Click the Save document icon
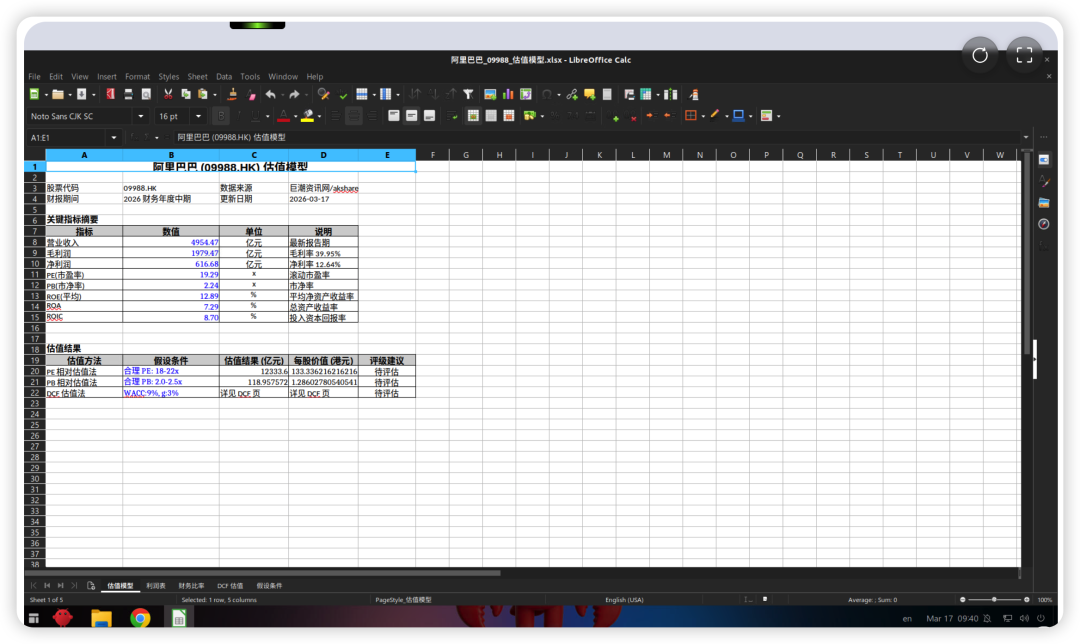 click(x=81, y=94)
